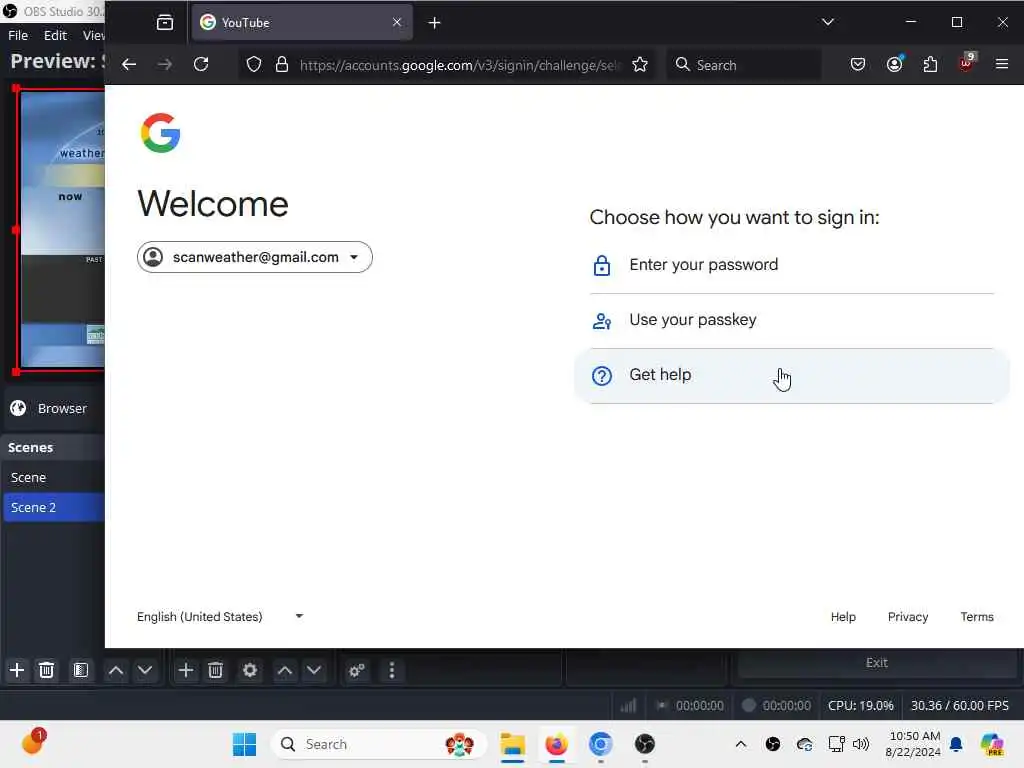
Task: View site security padlock information
Action: point(281,64)
